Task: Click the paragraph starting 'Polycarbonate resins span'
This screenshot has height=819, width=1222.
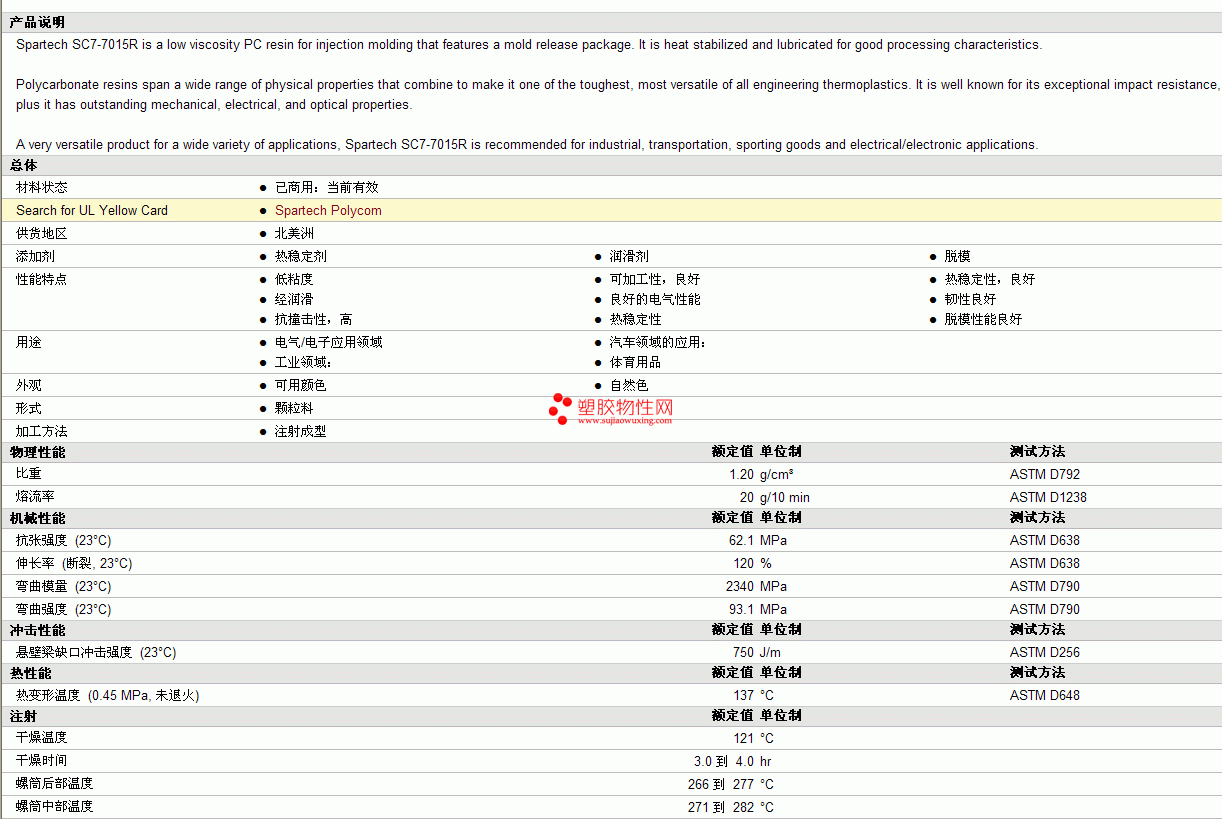Action: coord(618,94)
